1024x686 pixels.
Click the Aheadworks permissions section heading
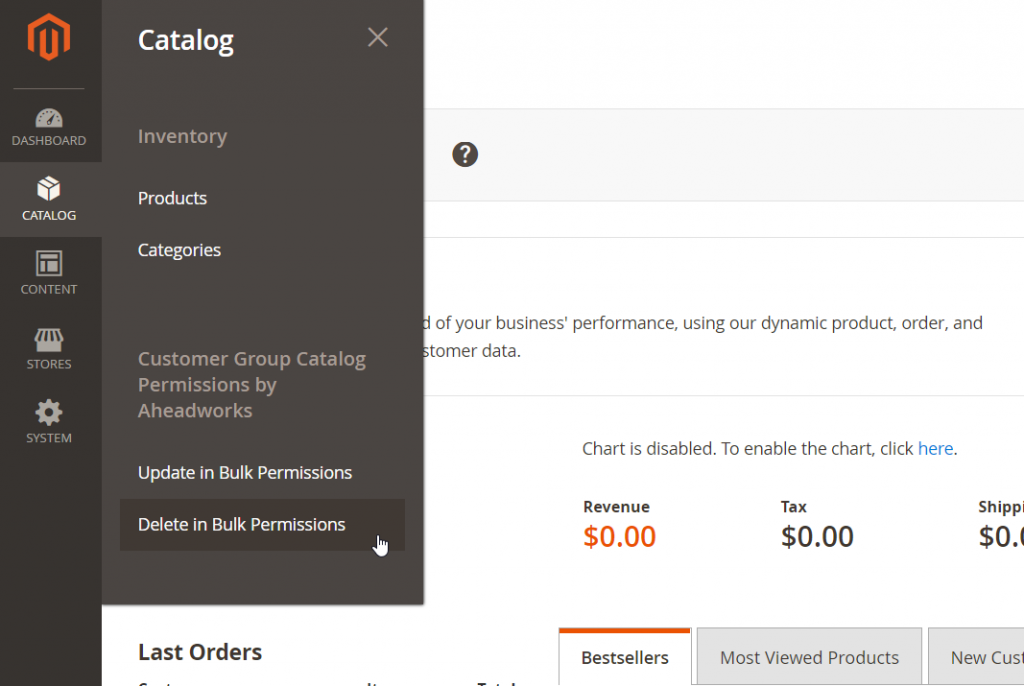pos(252,384)
